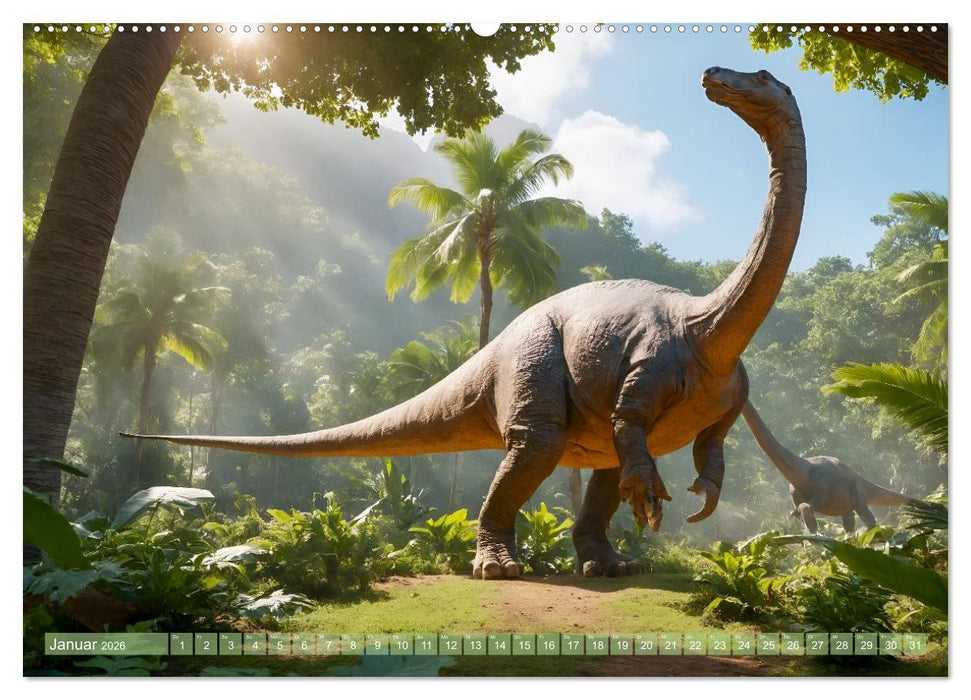The height and width of the screenshot is (700, 971).
Task: Click the darker green date 22 cell
Action: coord(694,645)
